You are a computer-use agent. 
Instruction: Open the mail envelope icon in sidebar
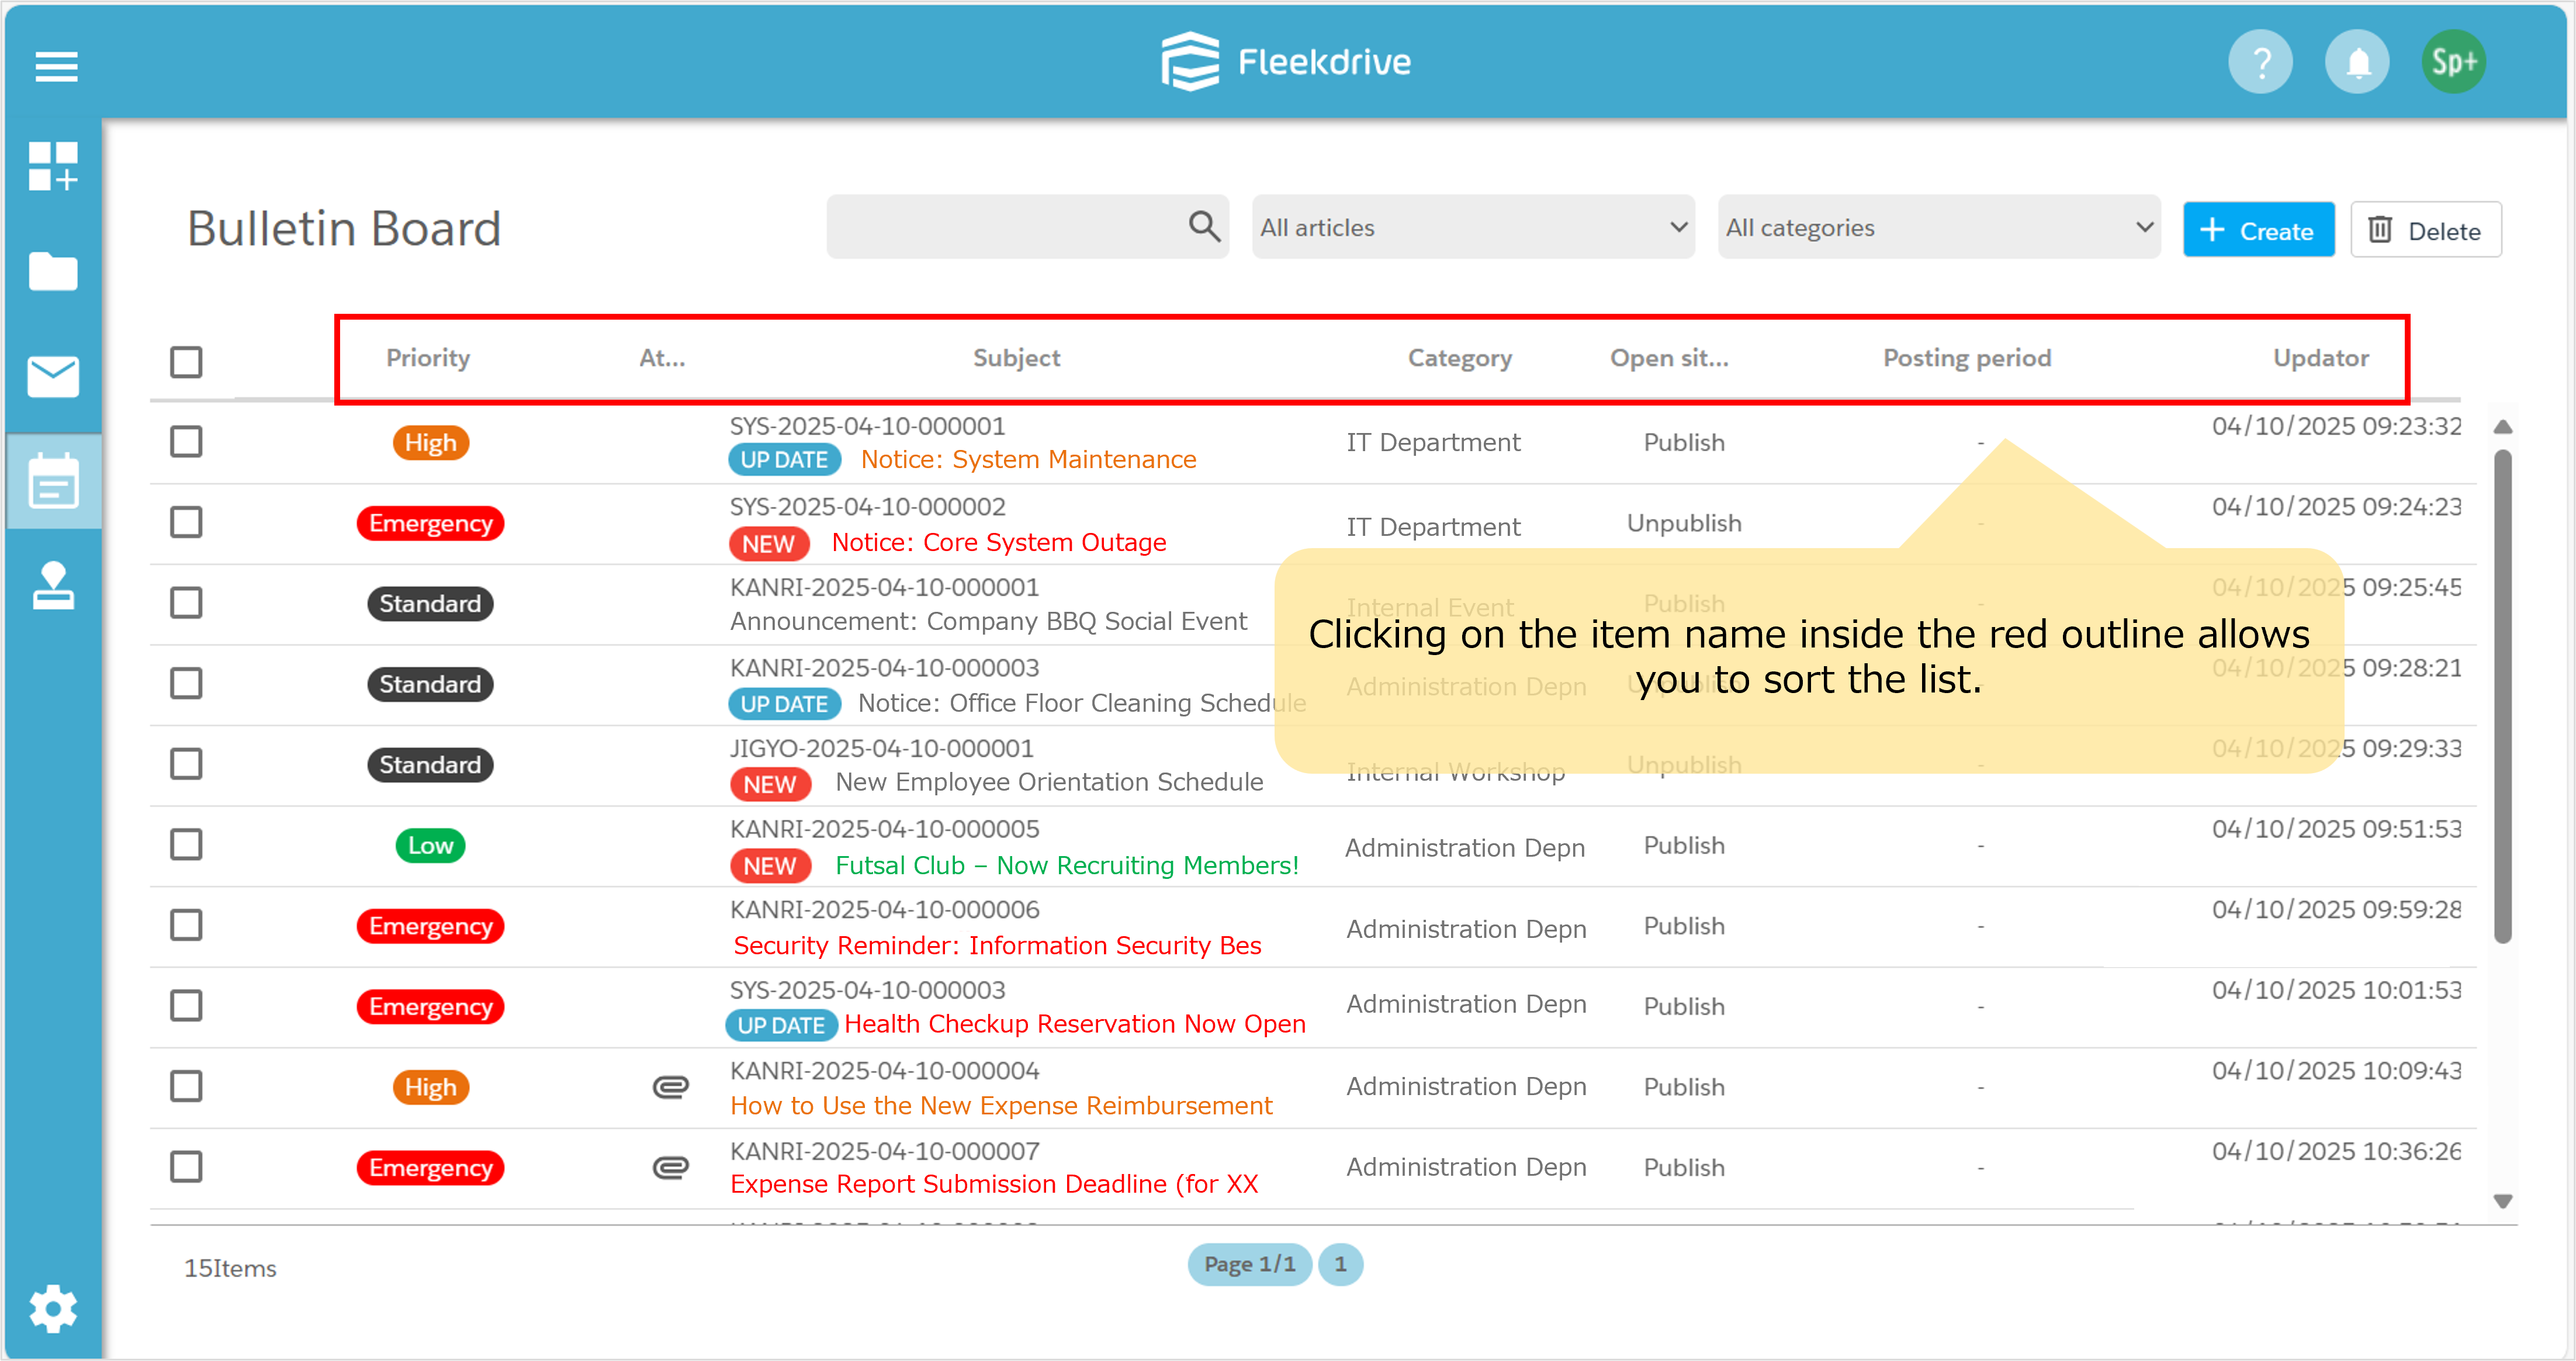pyautogui.click(x=53, y=376)
